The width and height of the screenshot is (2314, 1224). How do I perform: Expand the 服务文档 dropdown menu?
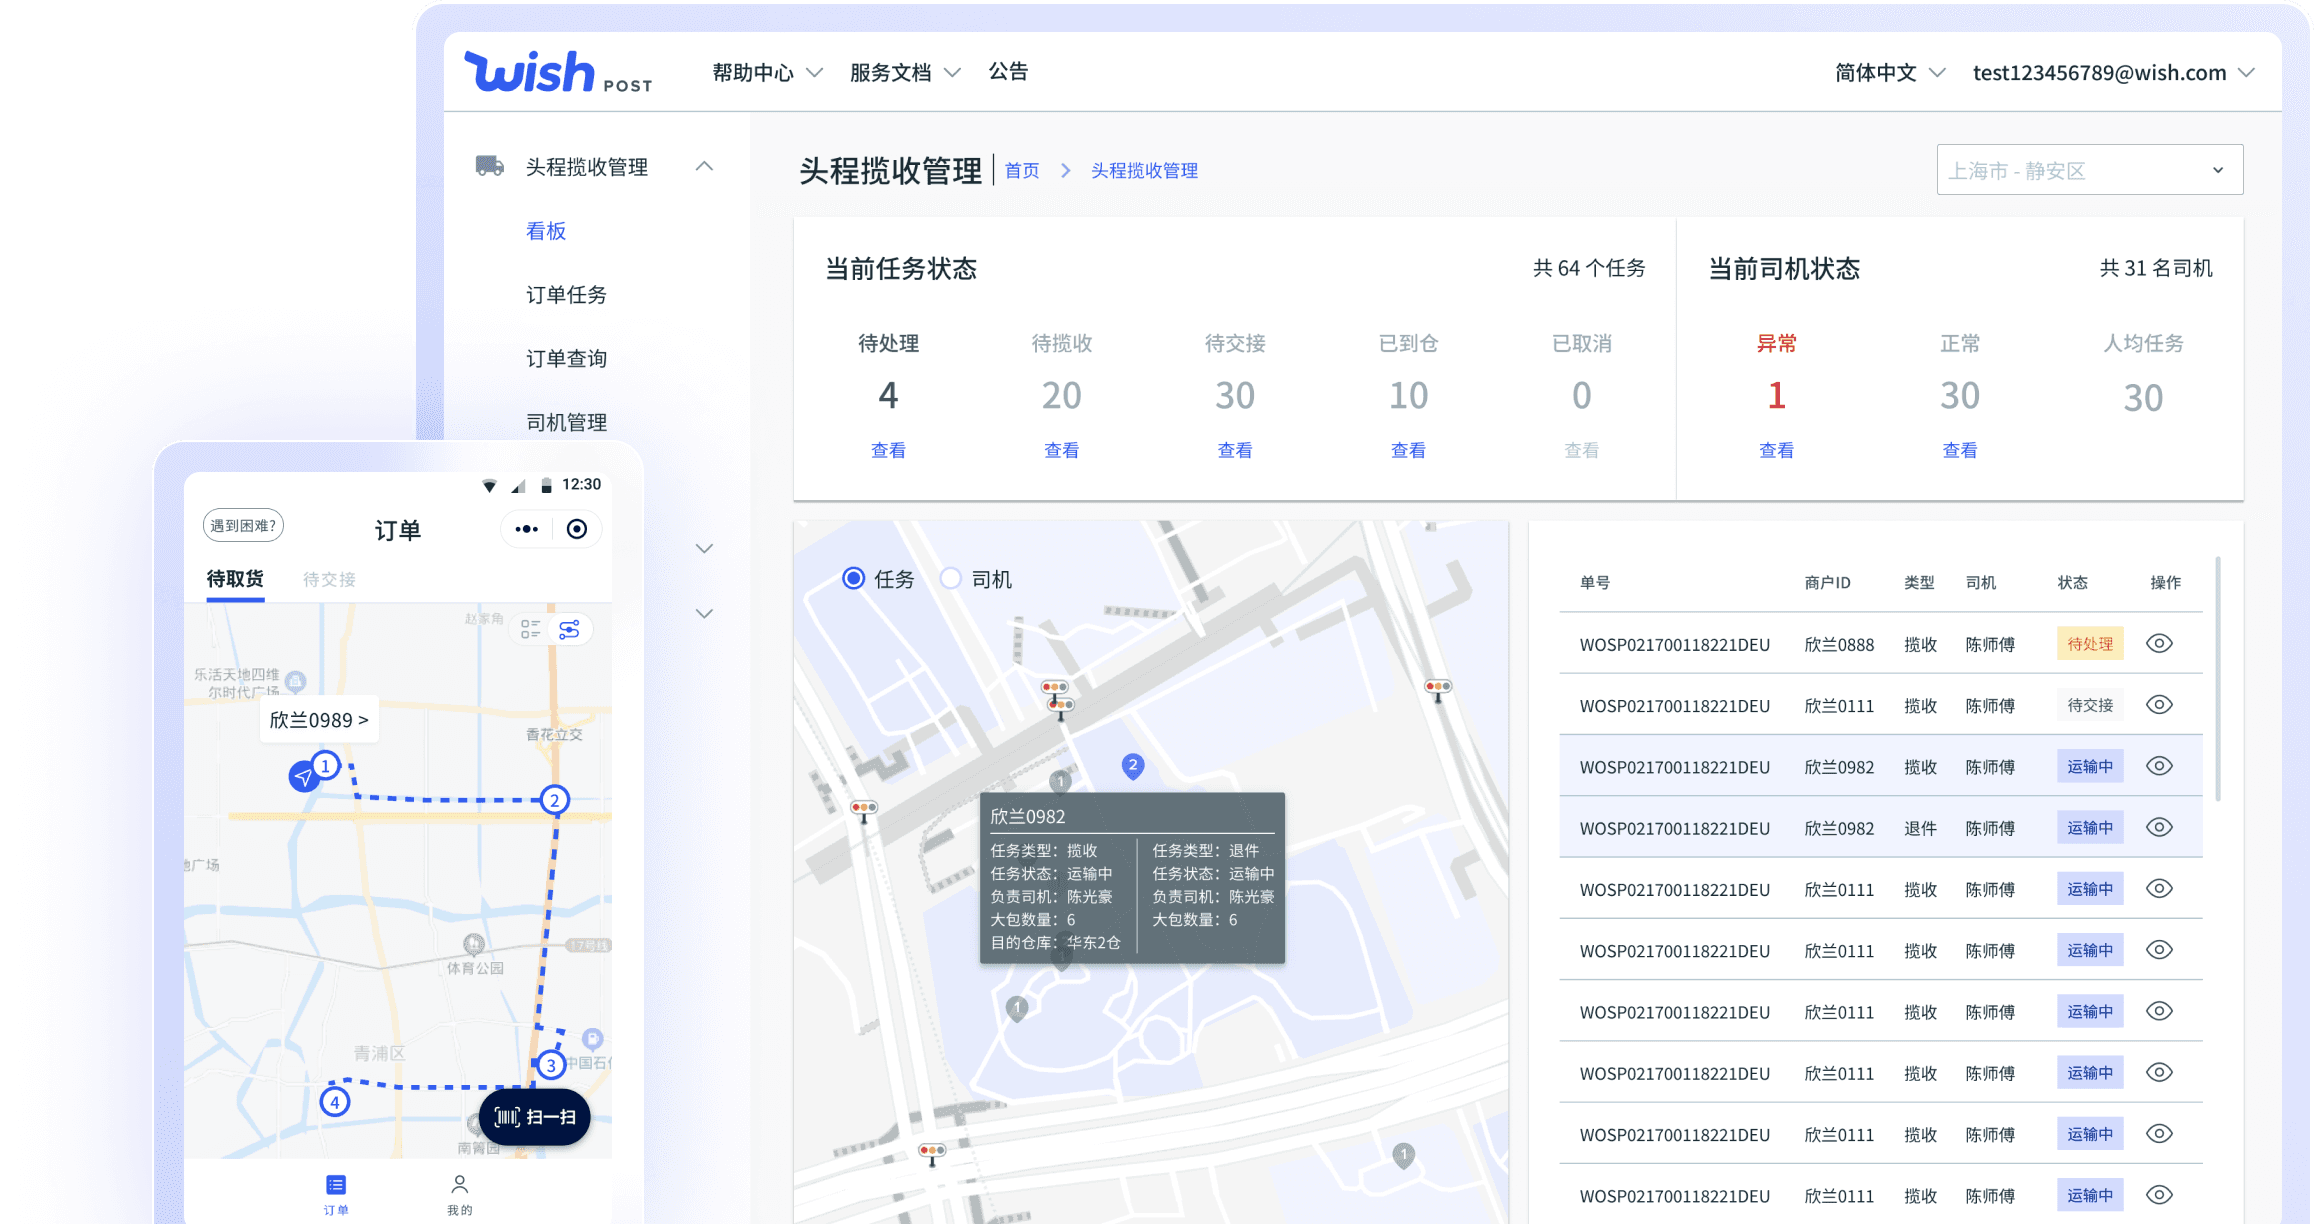905,72
